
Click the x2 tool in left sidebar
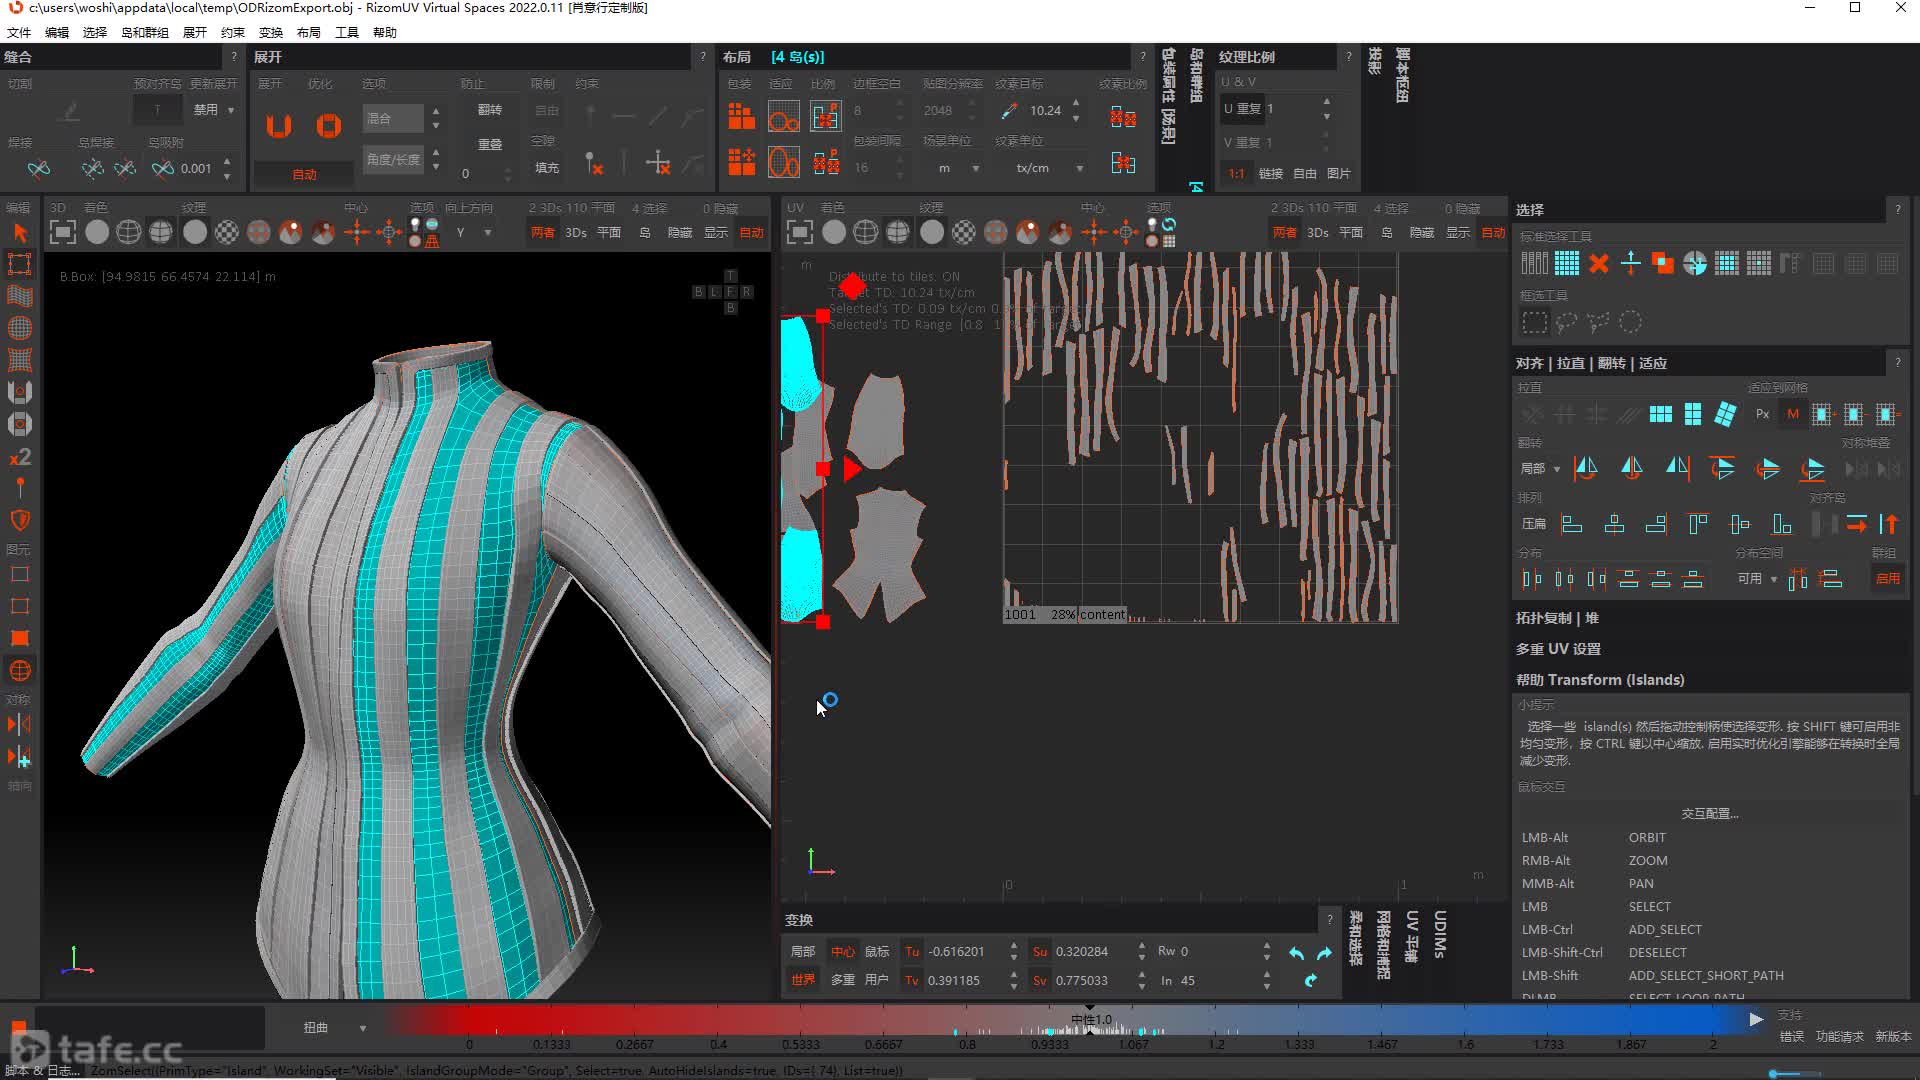(x=20, y=457)
